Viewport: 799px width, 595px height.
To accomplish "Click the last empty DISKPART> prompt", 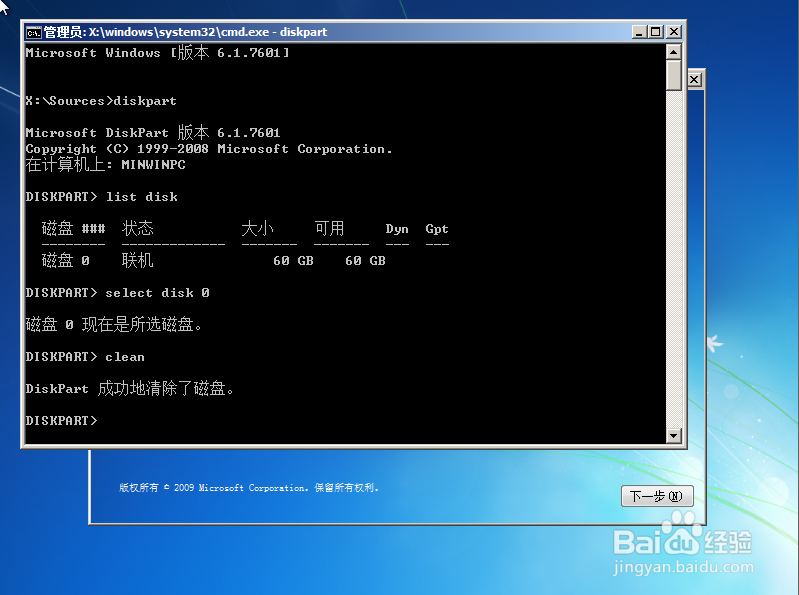I will (61, 421).
